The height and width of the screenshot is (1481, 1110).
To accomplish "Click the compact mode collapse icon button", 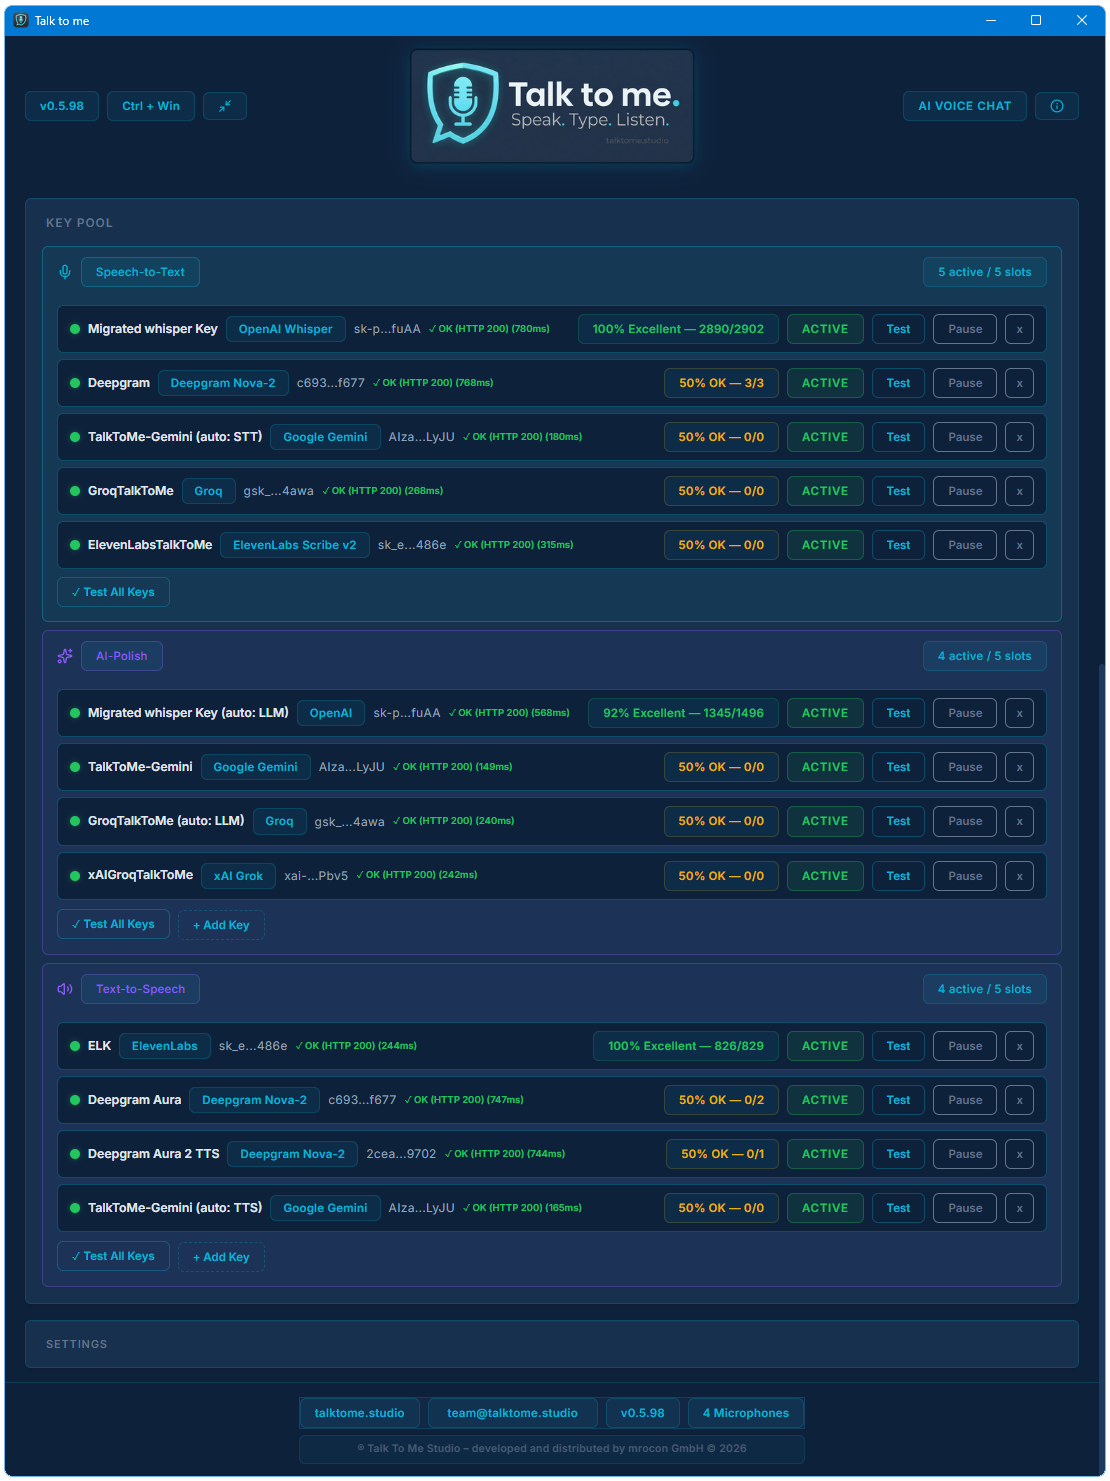I will click(x=225, y=106).
